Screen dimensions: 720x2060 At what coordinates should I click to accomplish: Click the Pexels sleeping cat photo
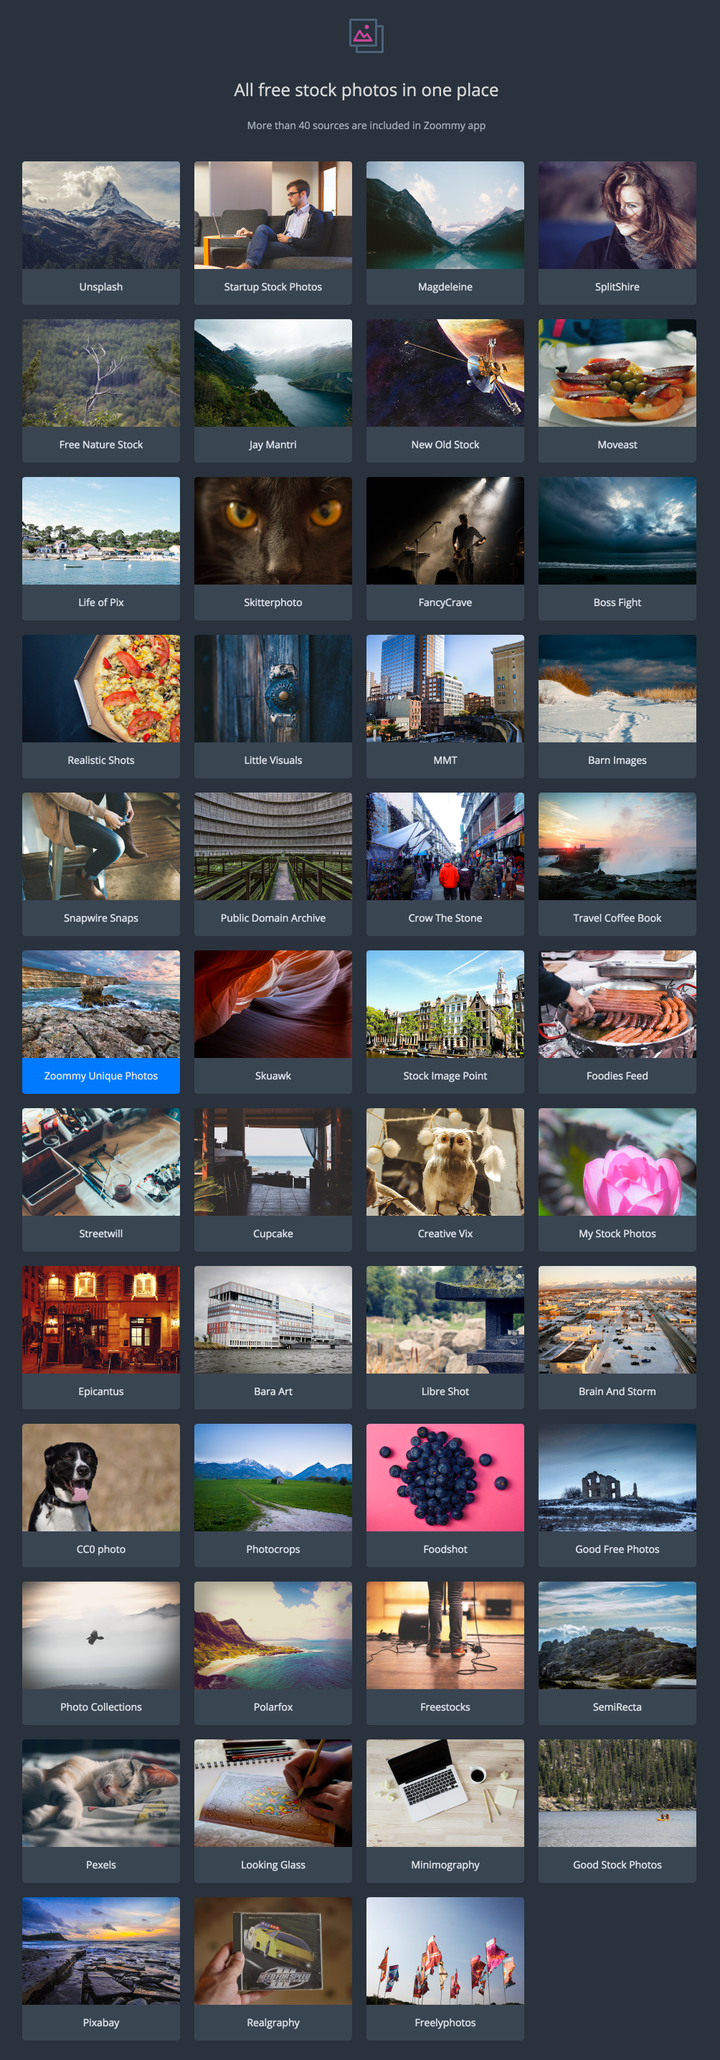[x=101, y=1793]
